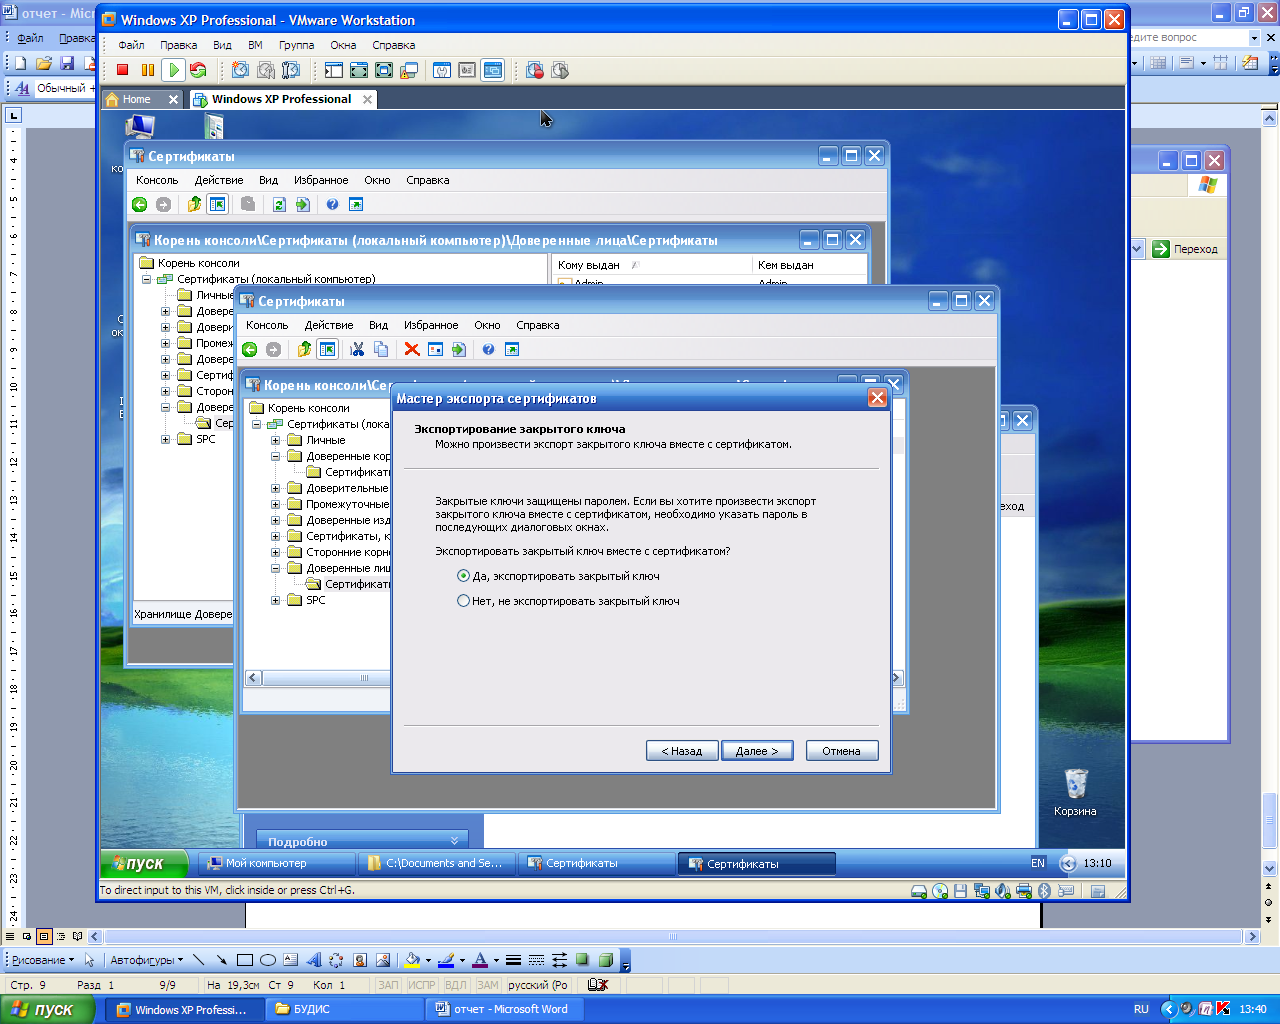Select the Oval tool in Word drawing toolbar

[x=268, y=960]
